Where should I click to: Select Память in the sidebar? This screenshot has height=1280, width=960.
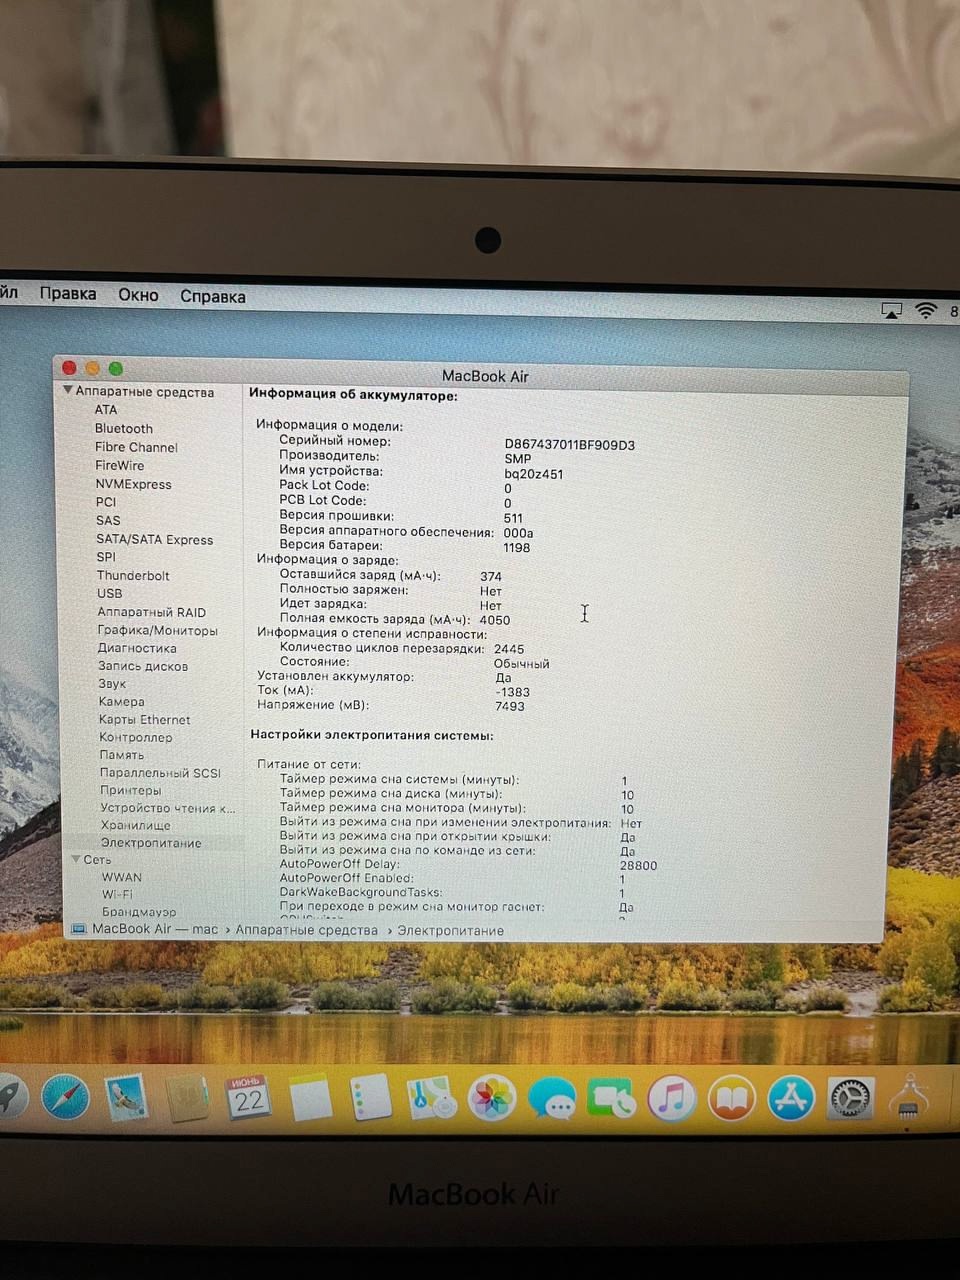122,755
